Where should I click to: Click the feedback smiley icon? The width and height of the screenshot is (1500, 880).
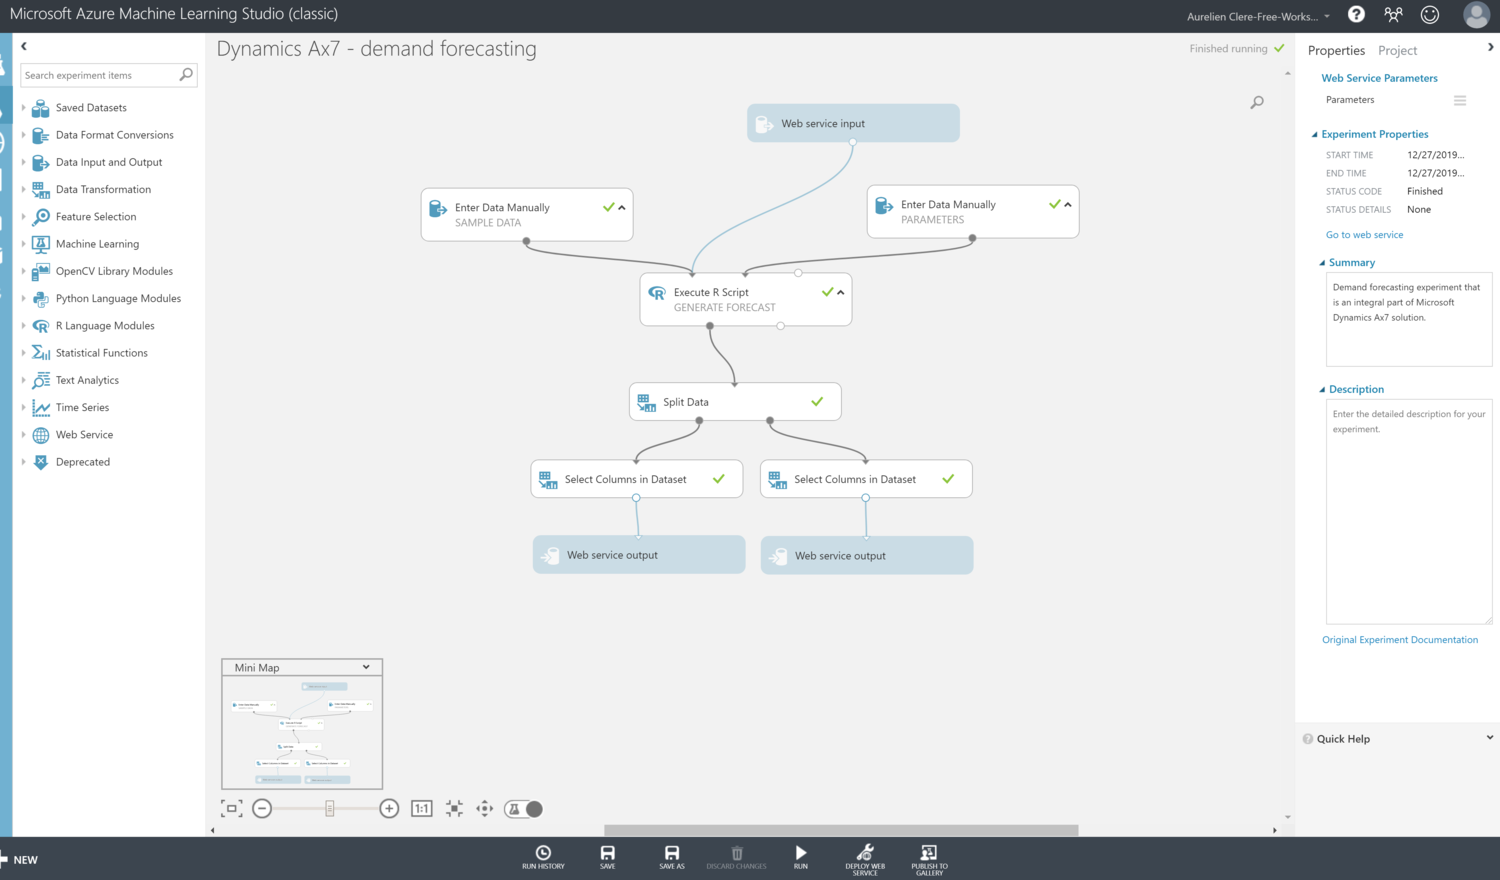1430,14
